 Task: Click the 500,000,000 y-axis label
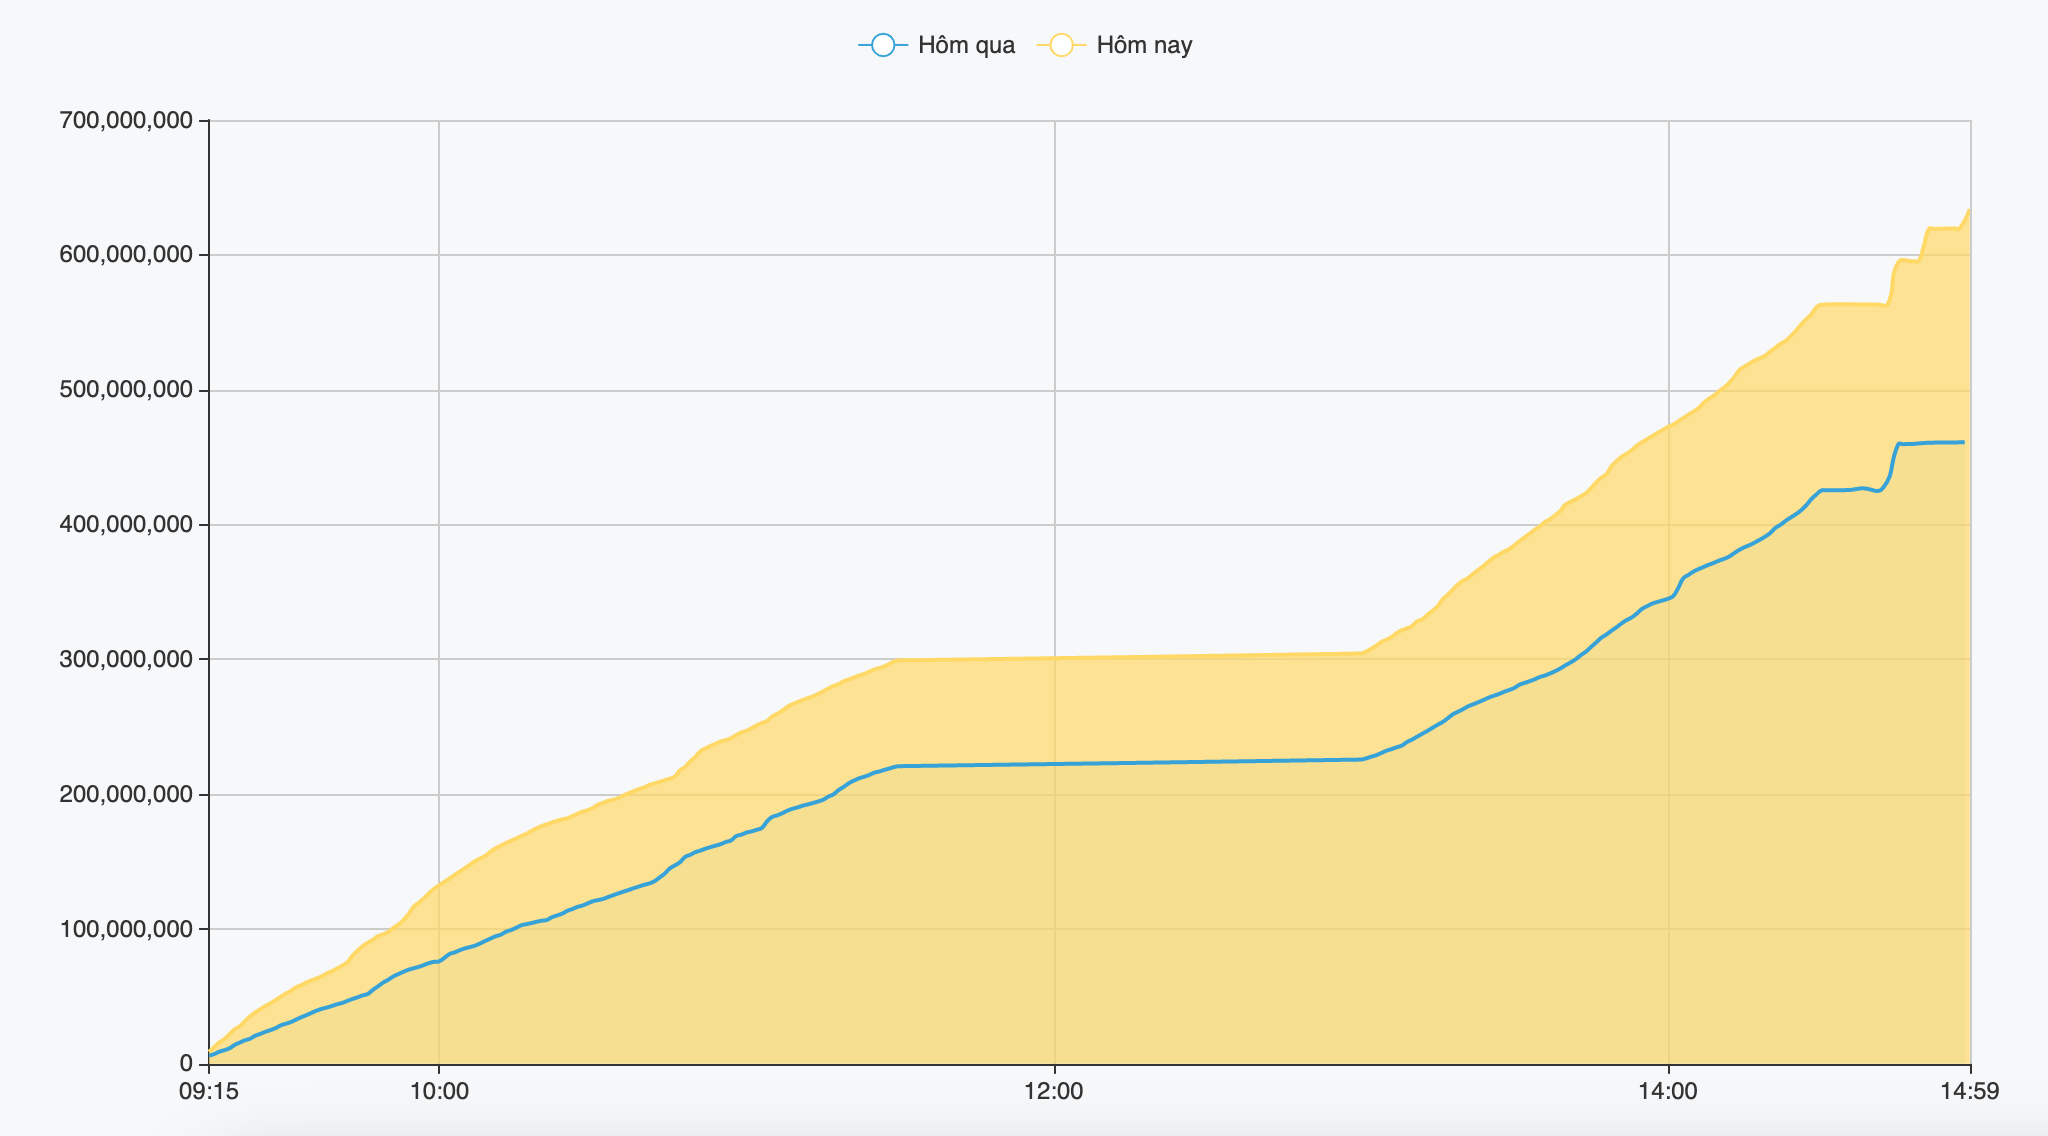coord(126,390)
